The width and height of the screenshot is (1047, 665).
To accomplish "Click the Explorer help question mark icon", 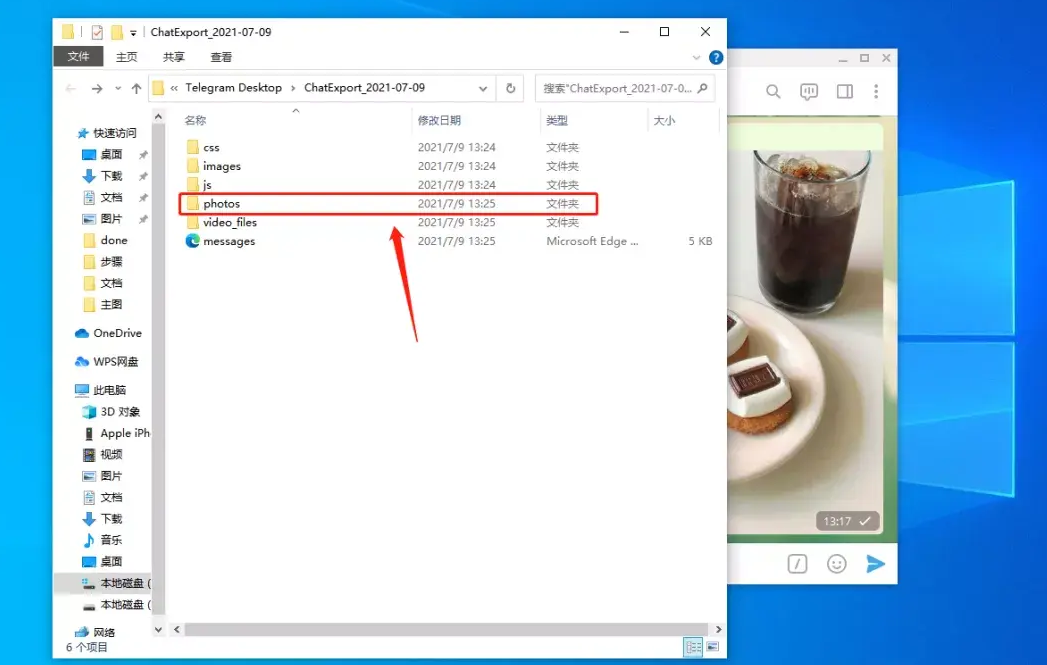I will point(716,58).
